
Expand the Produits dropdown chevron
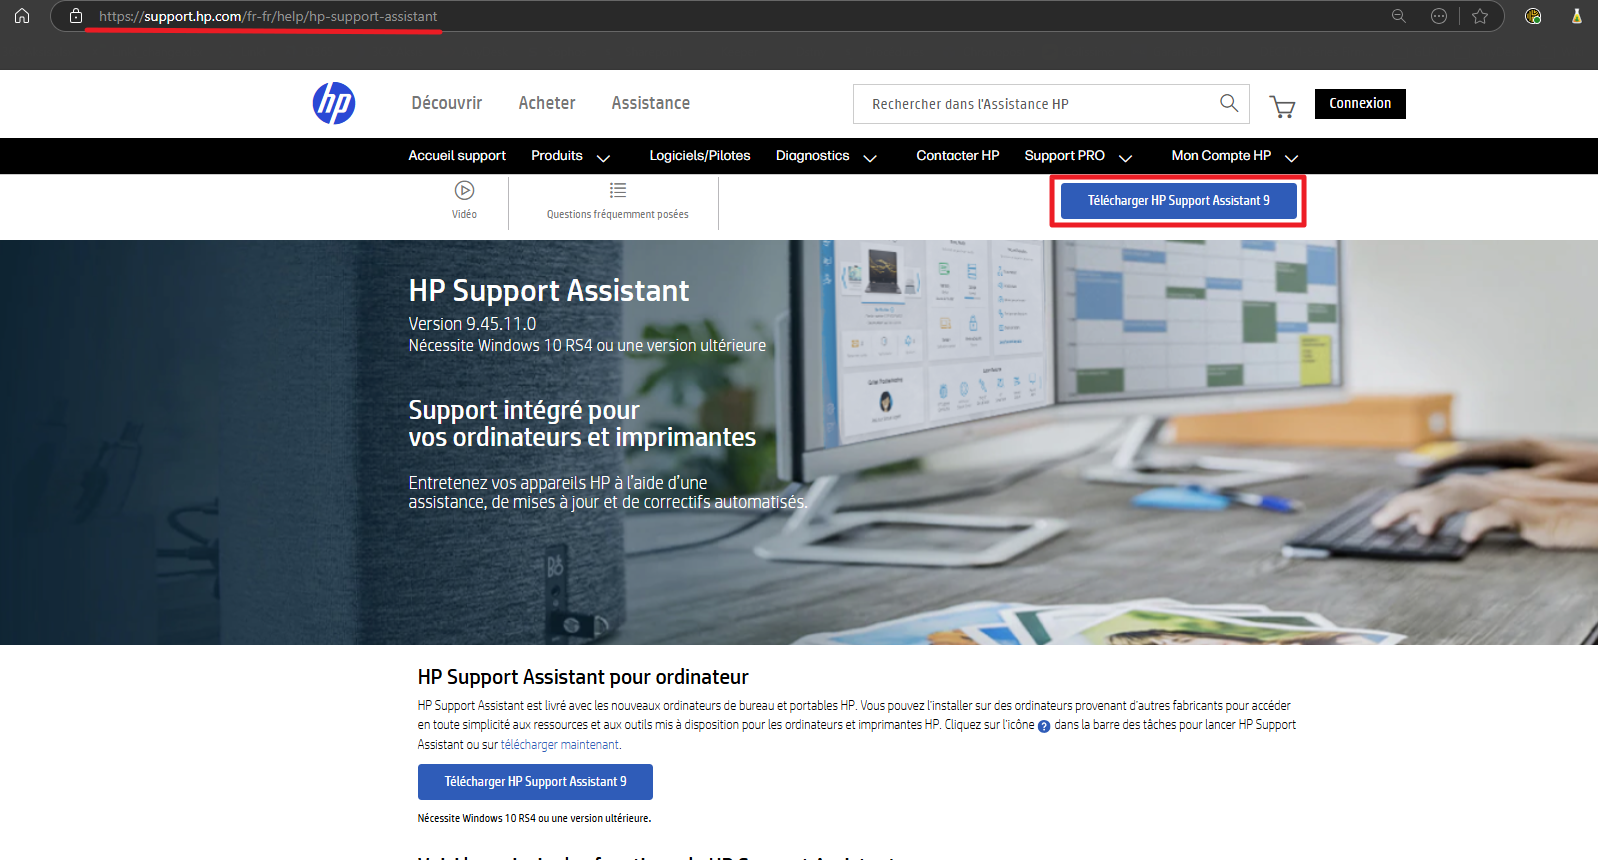[x=603, y=157]
